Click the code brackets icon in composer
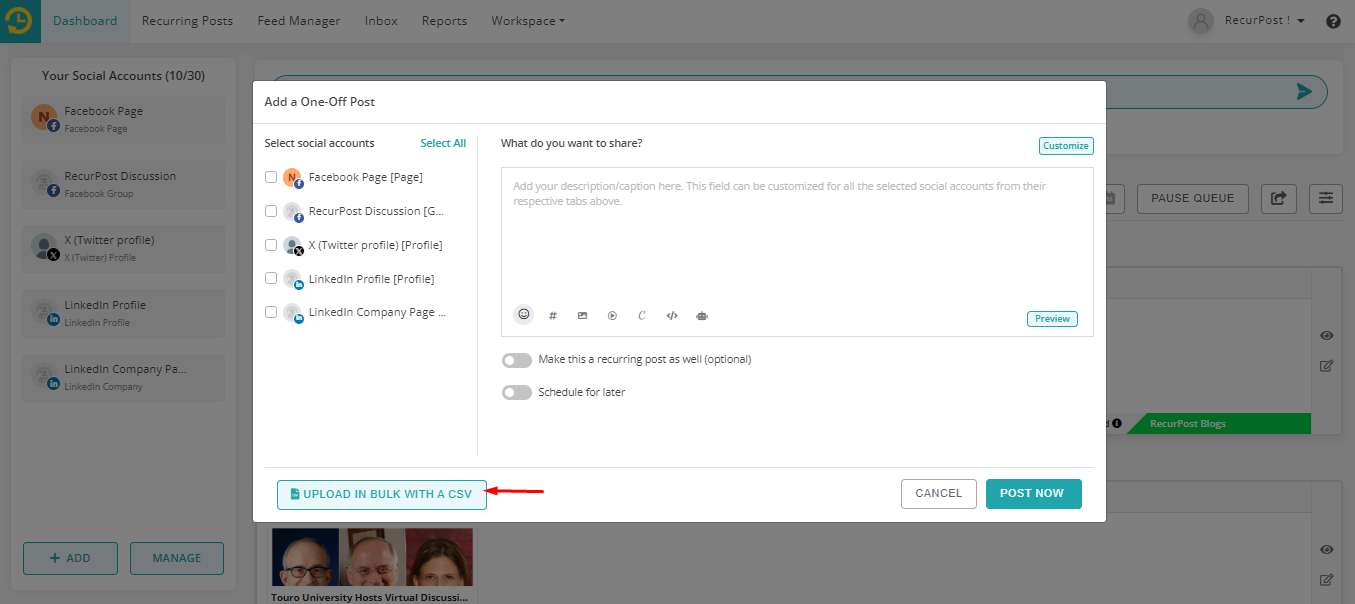1355x604 pixels. [x=672, y=316]
